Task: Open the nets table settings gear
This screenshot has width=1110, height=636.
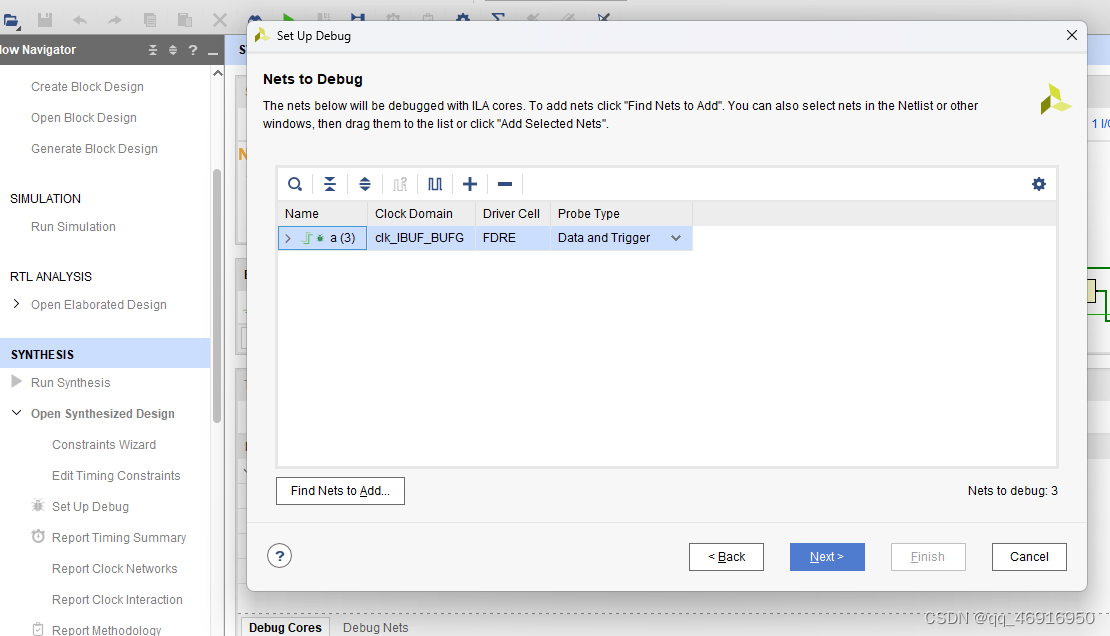Action: pyautogui.click(x=1039, y=184)
